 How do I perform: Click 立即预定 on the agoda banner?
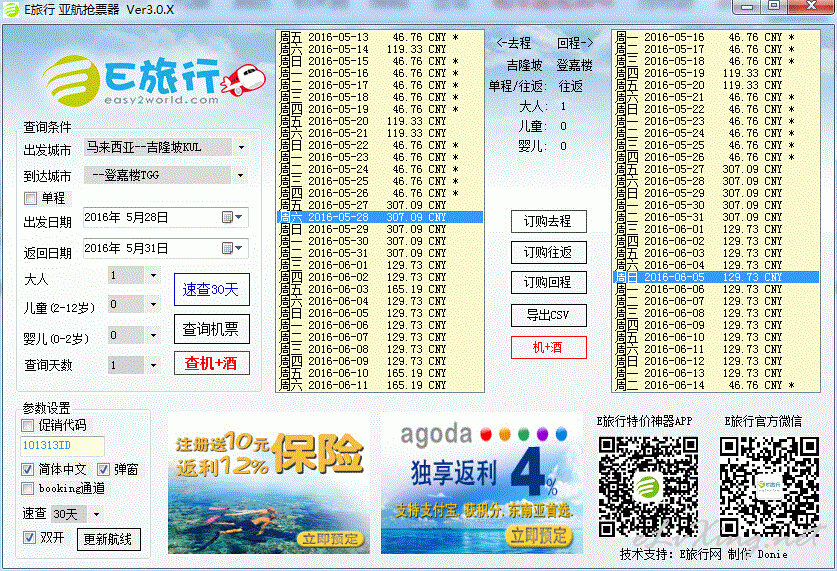538,535
